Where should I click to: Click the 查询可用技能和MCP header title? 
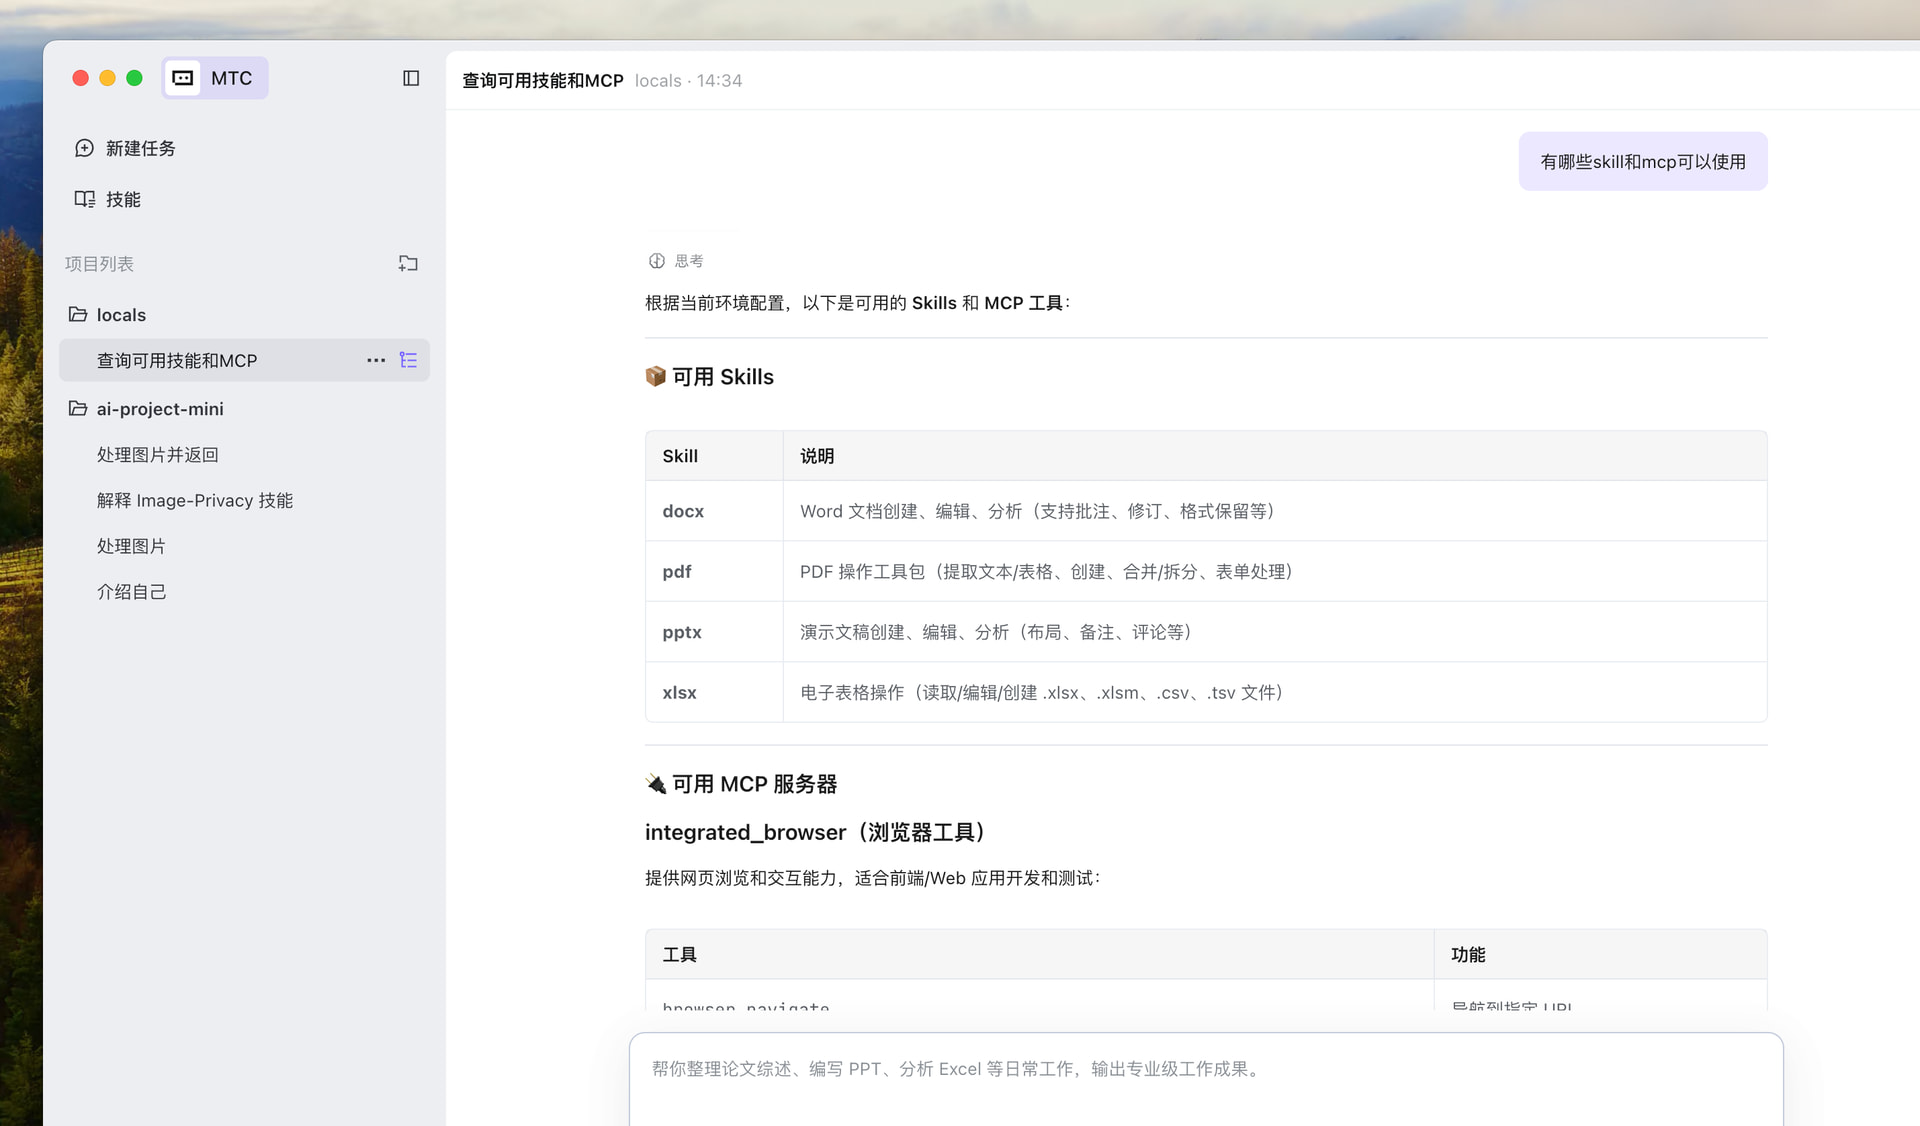tap(542, 81)
